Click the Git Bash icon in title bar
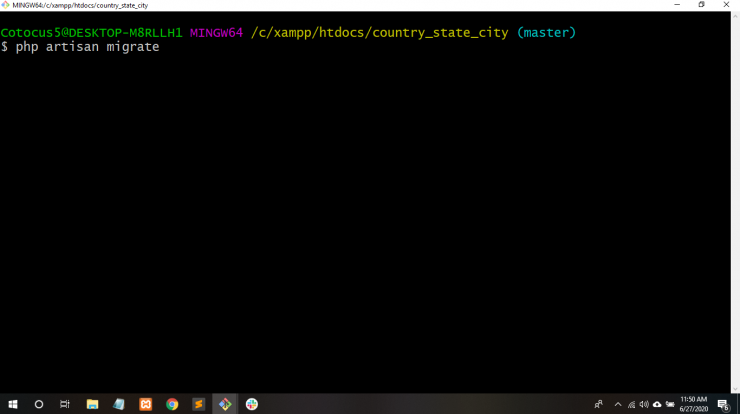The image size is (740, 414). pos(5,5)
